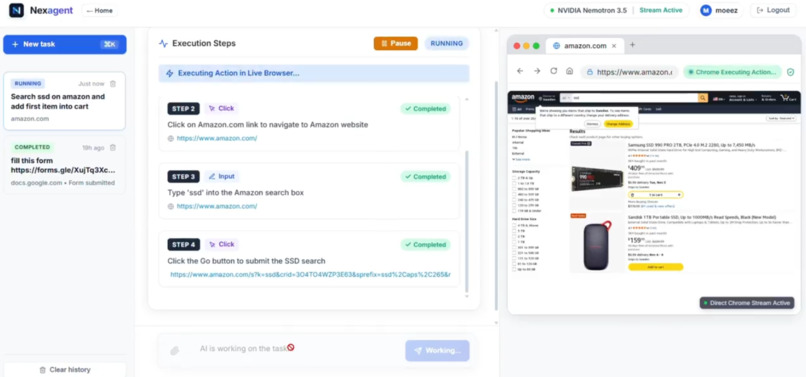
Task: Start a New task
Action: (65, 44)
